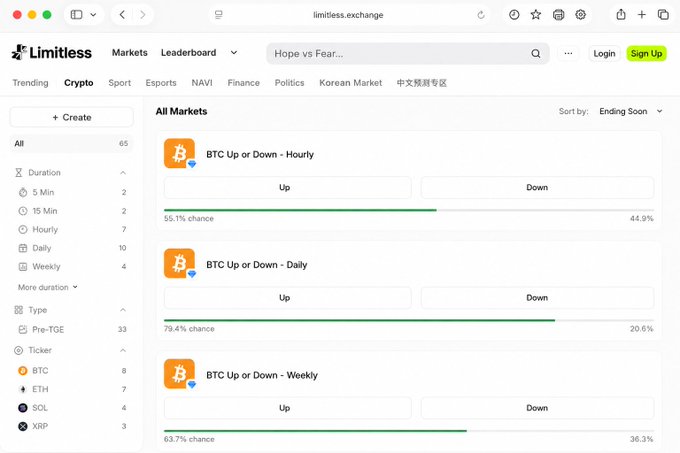Filter by the ETH ticker
The width and height of the screenshot is (680, 453).
72,389
